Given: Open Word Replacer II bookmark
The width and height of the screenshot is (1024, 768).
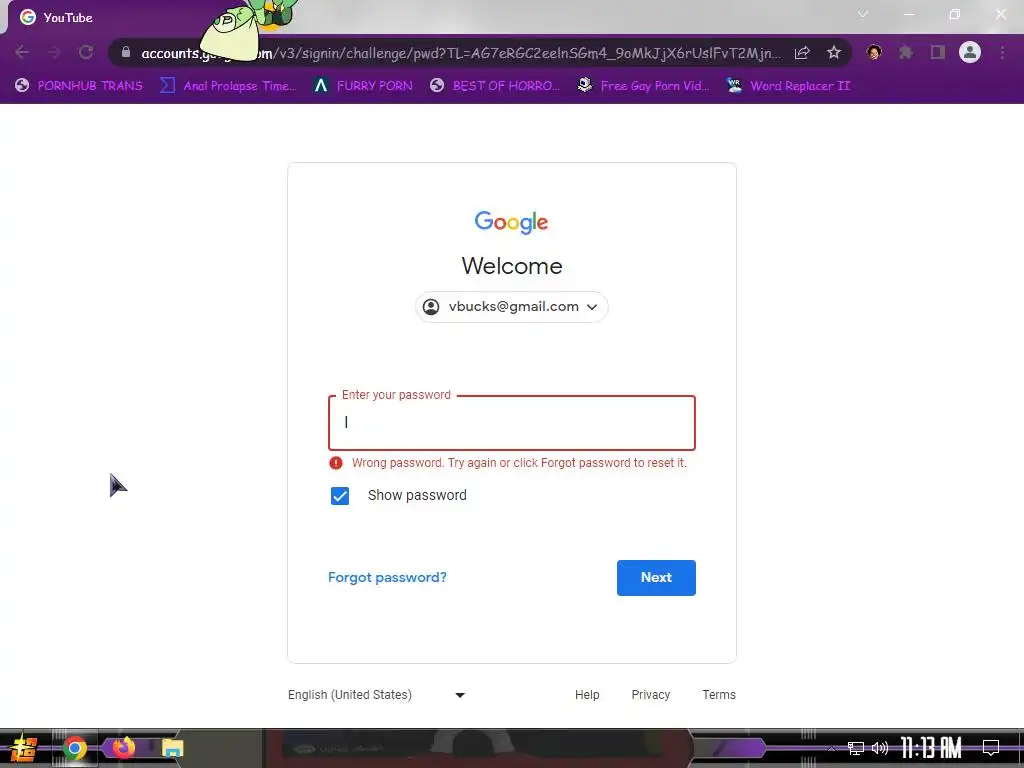Looking at the screenshot, I should 788,86.
